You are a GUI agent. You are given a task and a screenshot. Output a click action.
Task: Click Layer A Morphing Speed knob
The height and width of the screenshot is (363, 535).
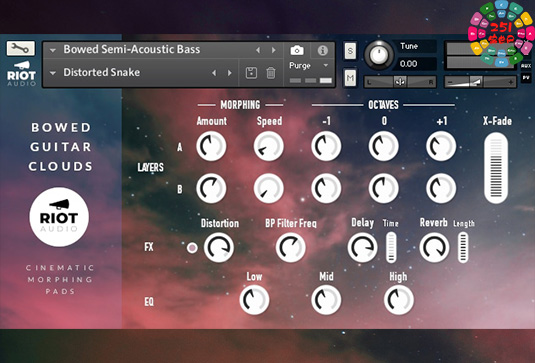[x=269, y=146]
